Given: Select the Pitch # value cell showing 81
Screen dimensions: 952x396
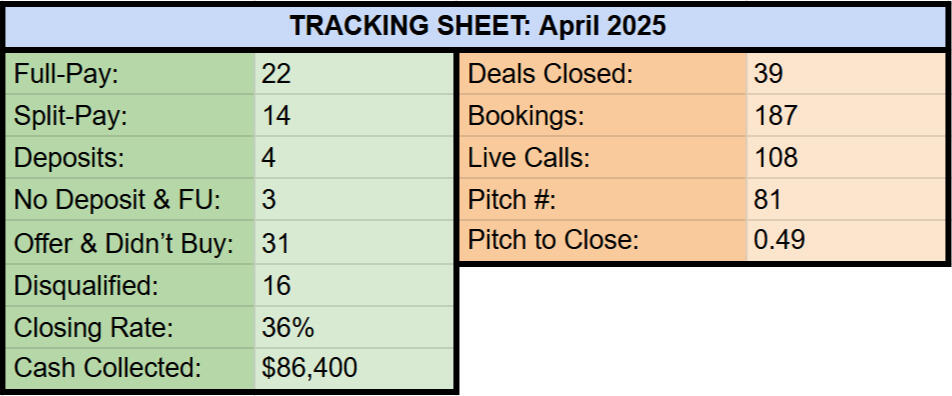Looking at the screenshot, I should tap(847, 200).
